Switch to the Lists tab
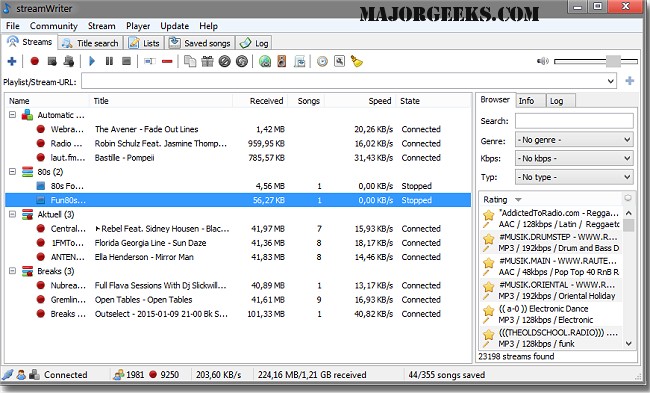This screenshot has height=393, width=650. pos(145,43)
